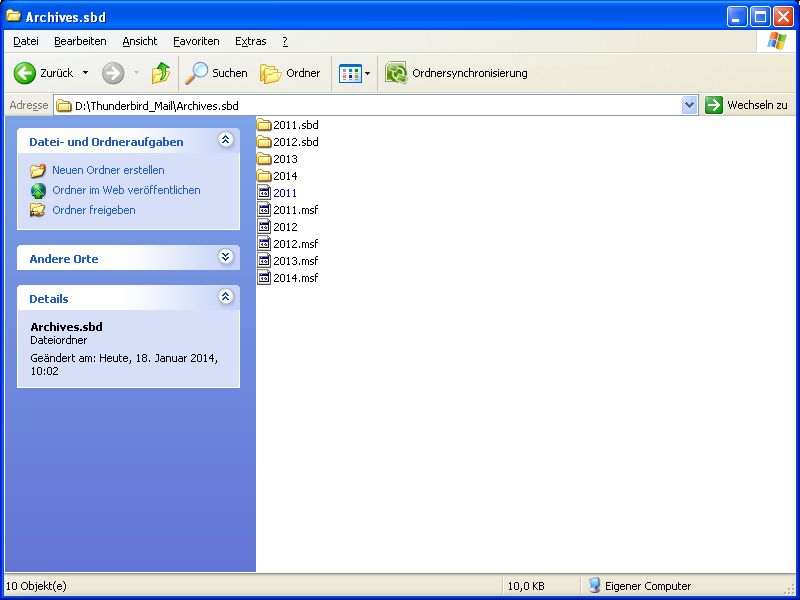Click the Ansichten view mode icon
This screenshot has width=800, height=600.
coord(349,73)
